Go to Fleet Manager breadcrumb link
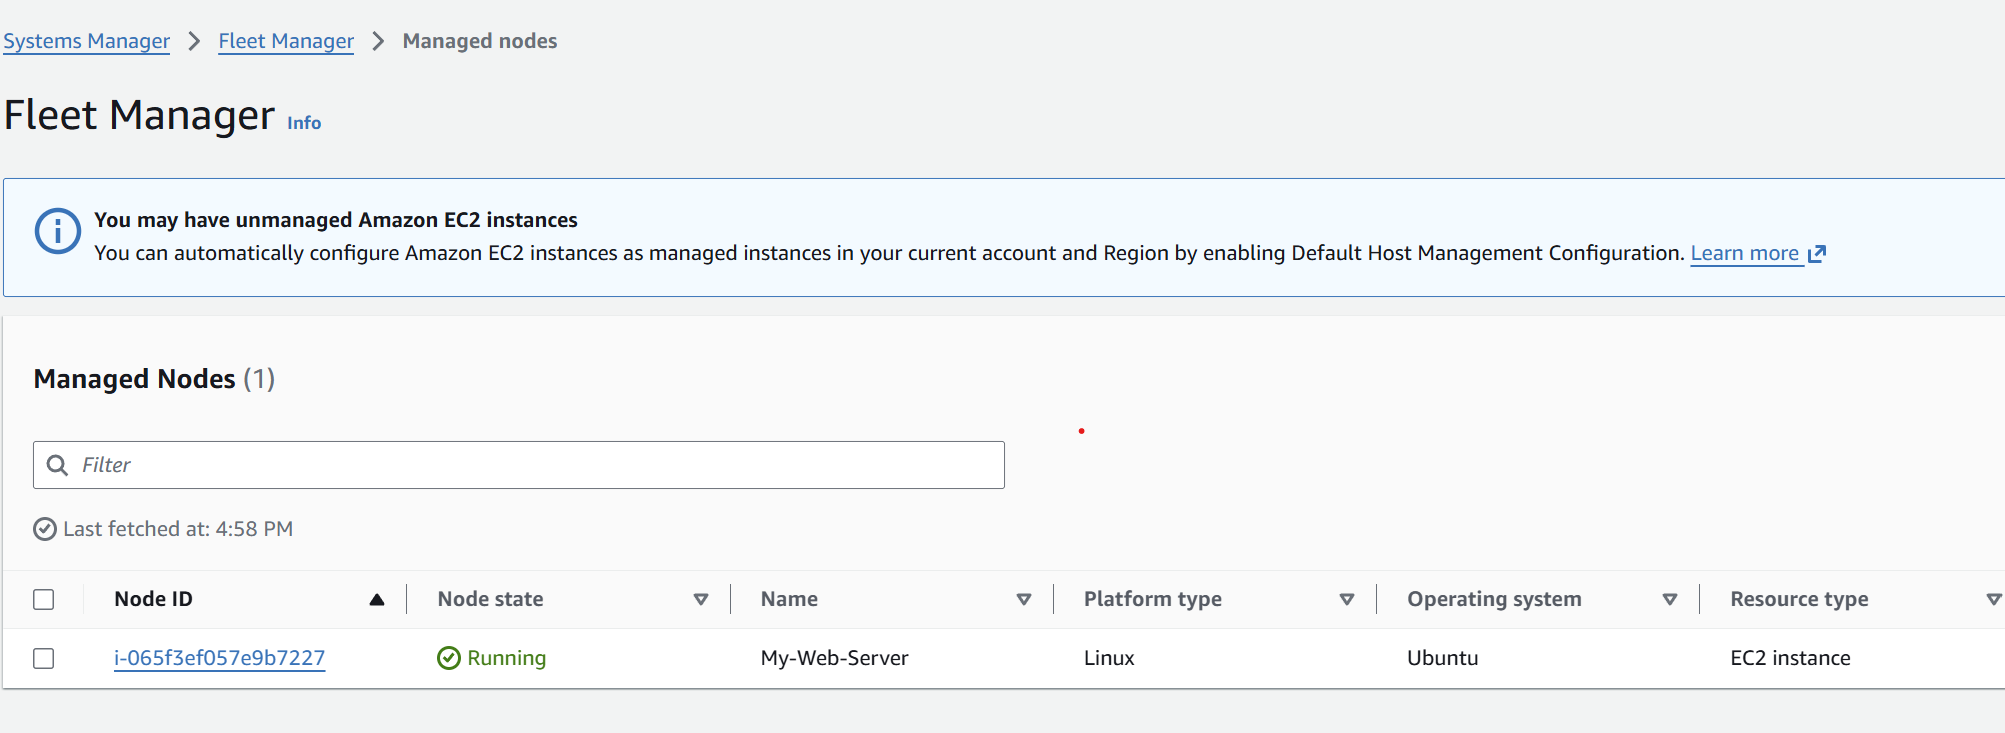Screen dimensions: 2005x733 tap(286, 41)
